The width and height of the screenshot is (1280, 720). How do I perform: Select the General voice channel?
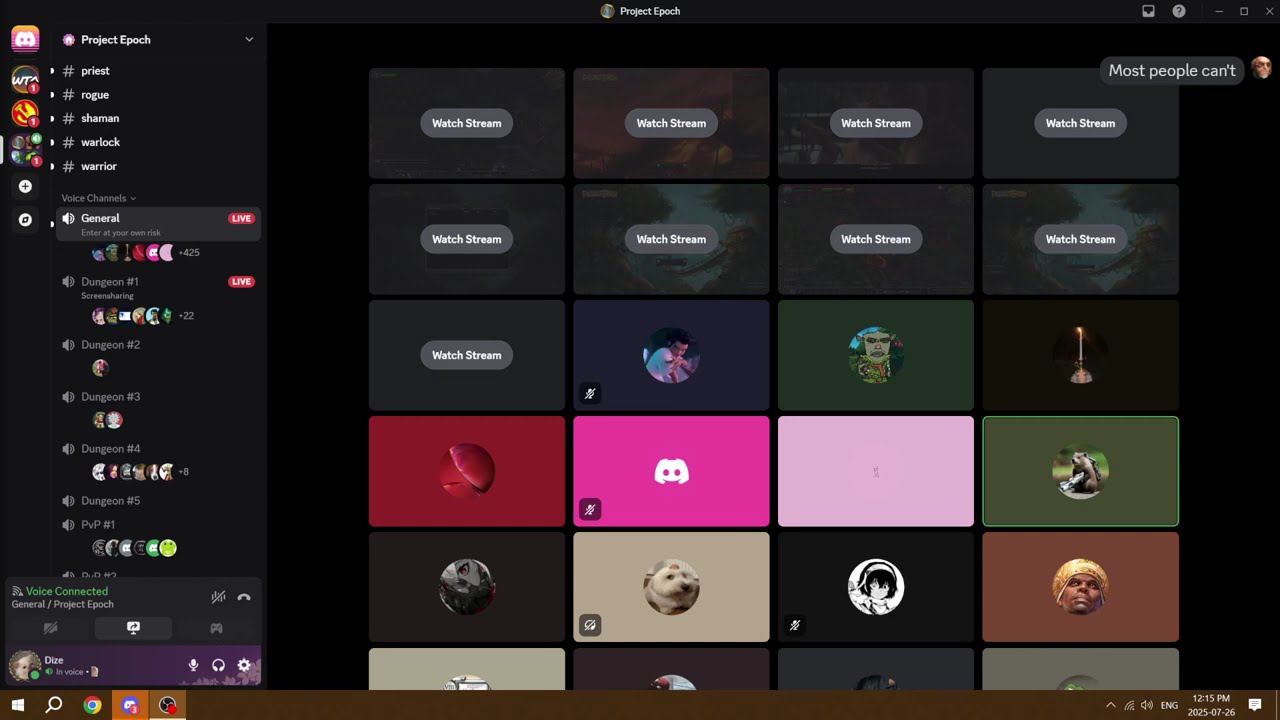pos(158,224)
